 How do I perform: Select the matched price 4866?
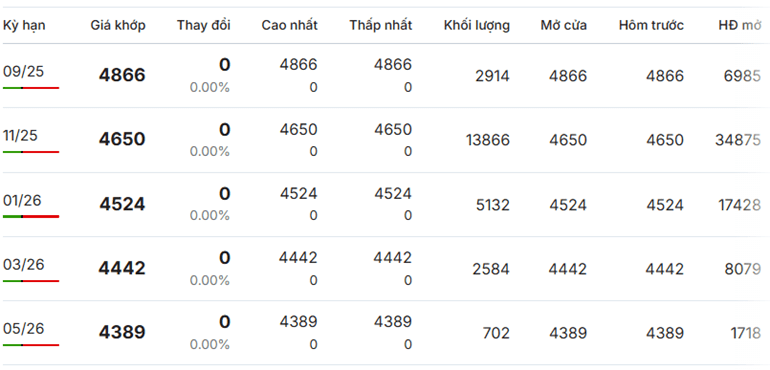pyautogui.click(x=122, y=76)
